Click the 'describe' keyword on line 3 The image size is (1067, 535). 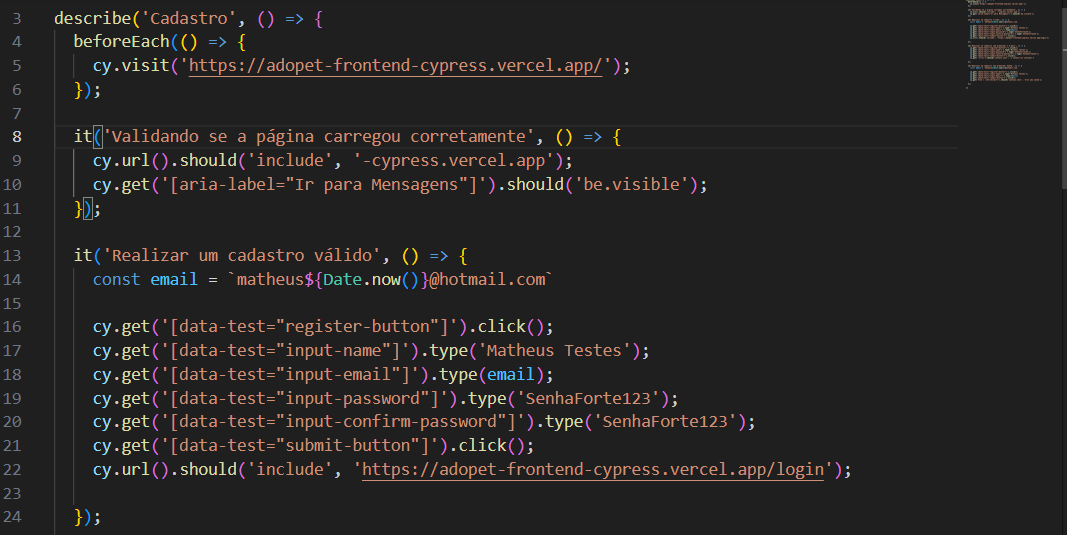(93, 18)
